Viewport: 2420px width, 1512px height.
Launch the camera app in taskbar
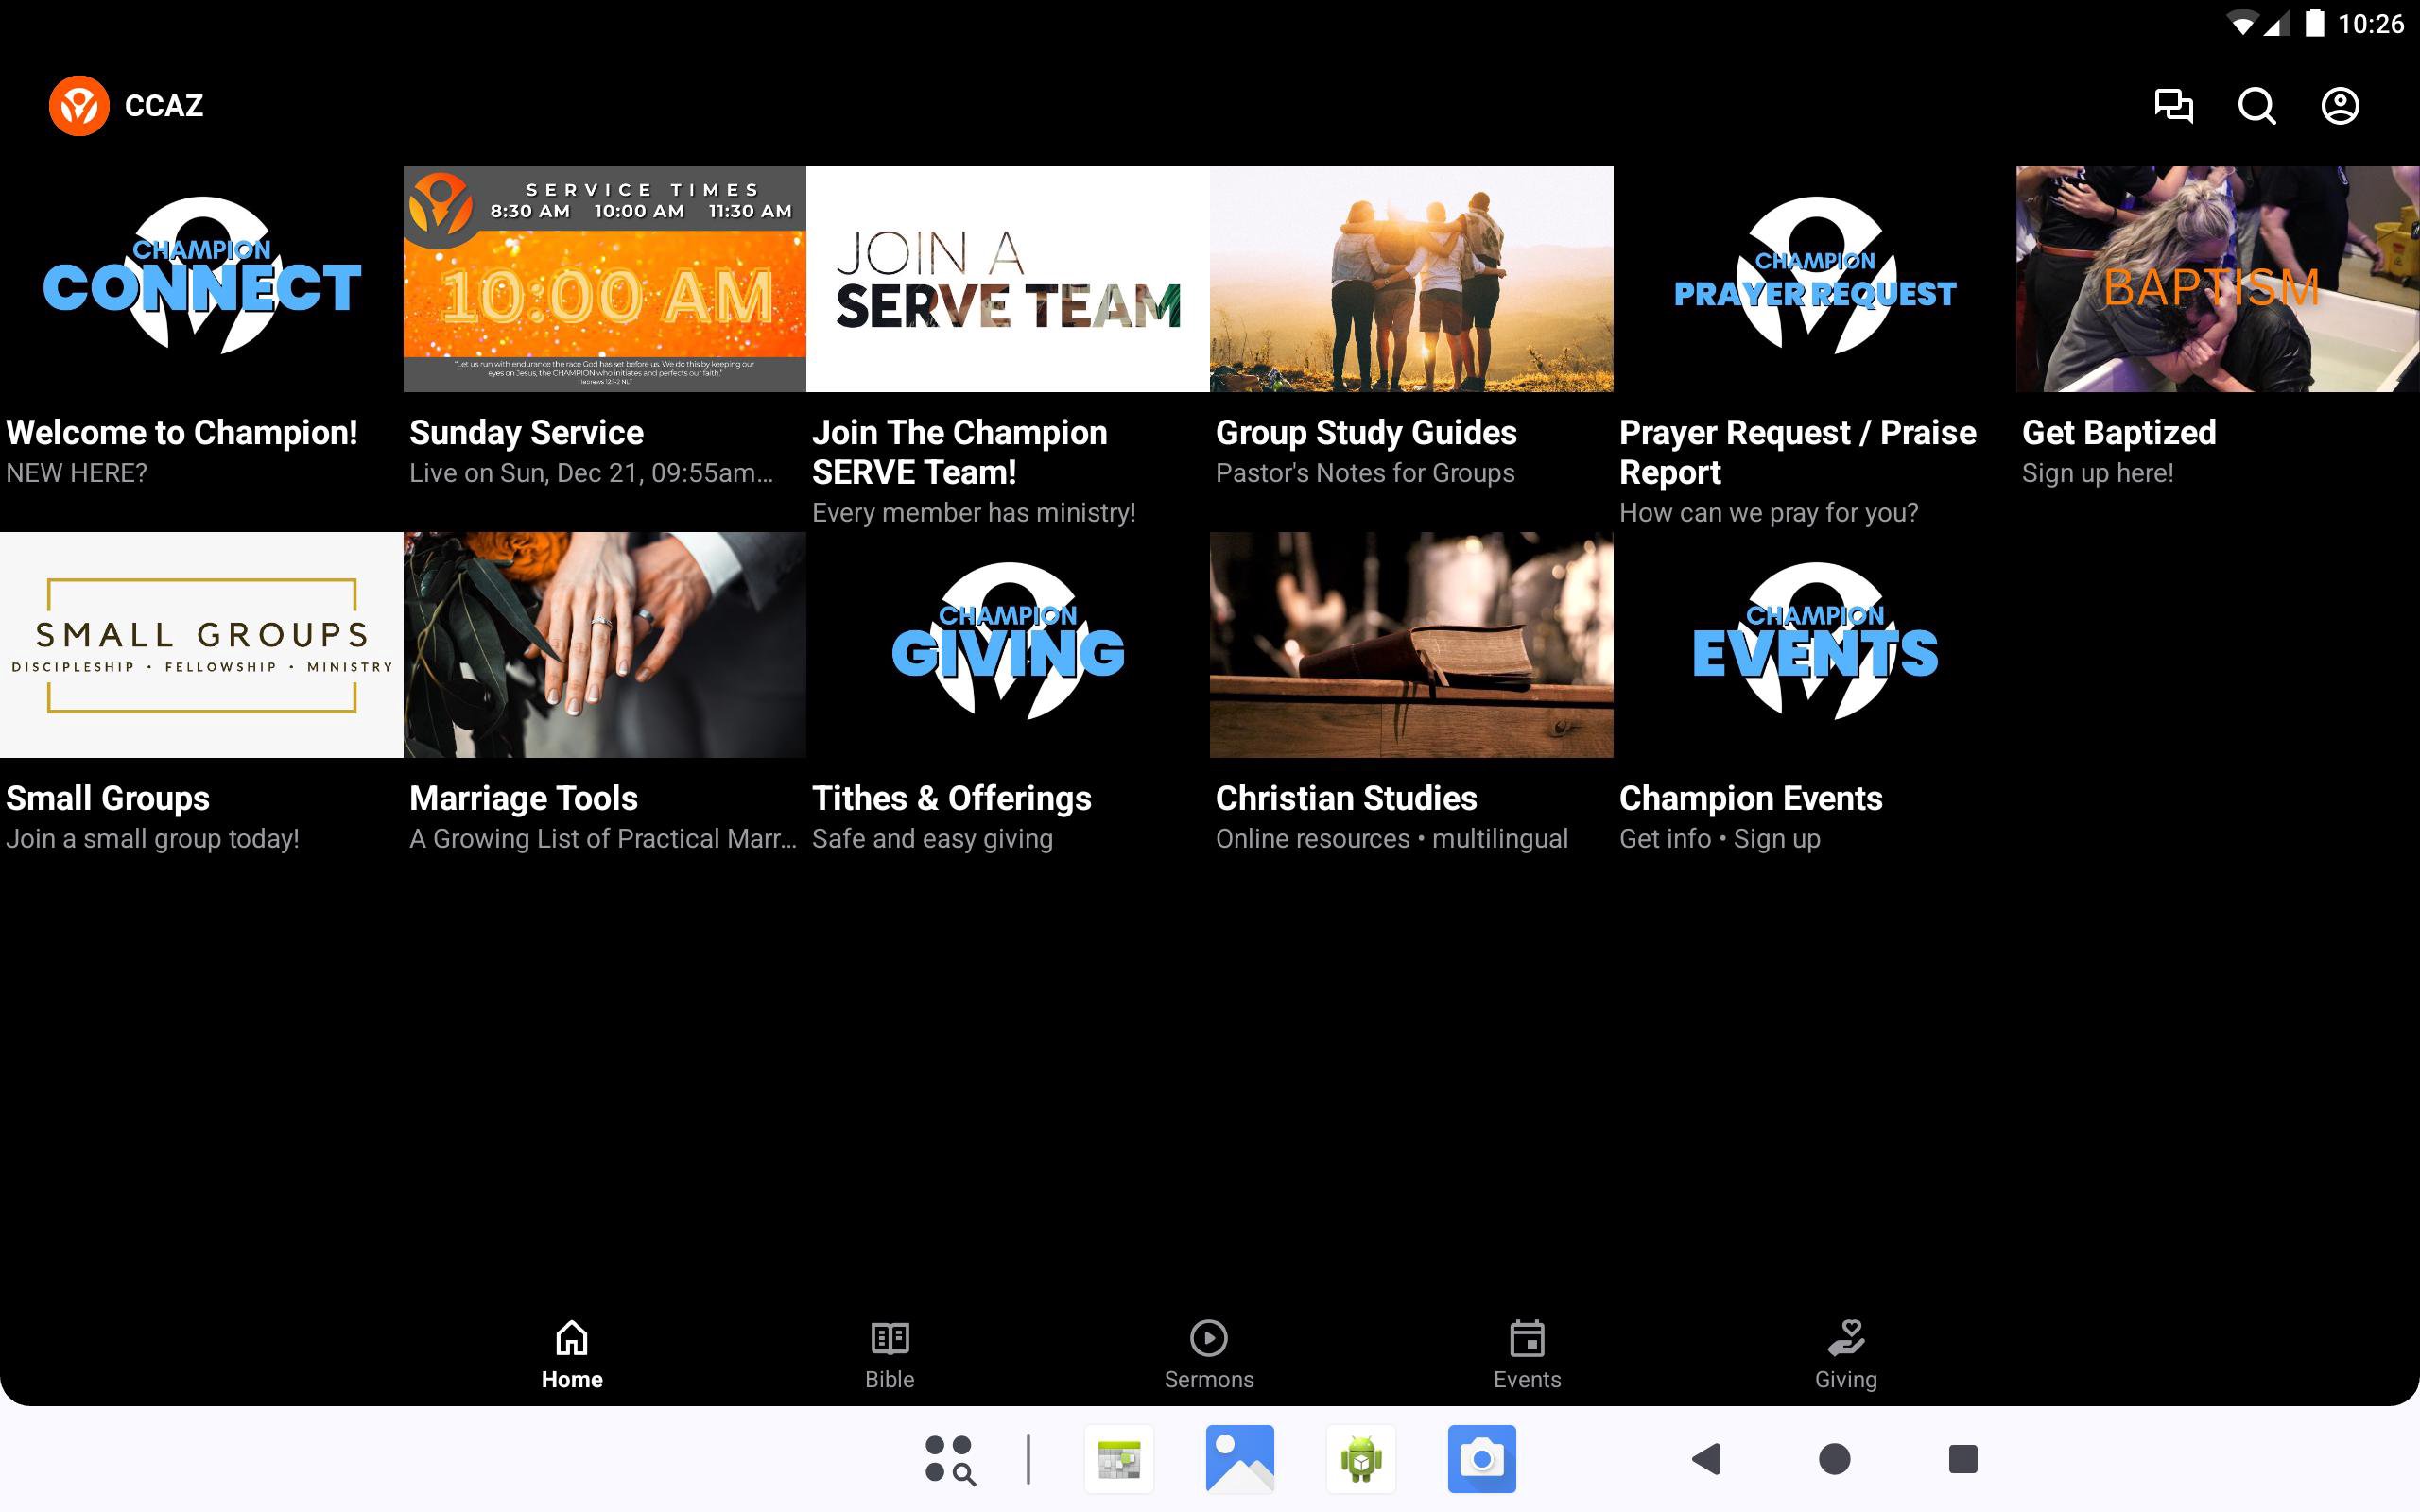(x=1481, y=1458)
